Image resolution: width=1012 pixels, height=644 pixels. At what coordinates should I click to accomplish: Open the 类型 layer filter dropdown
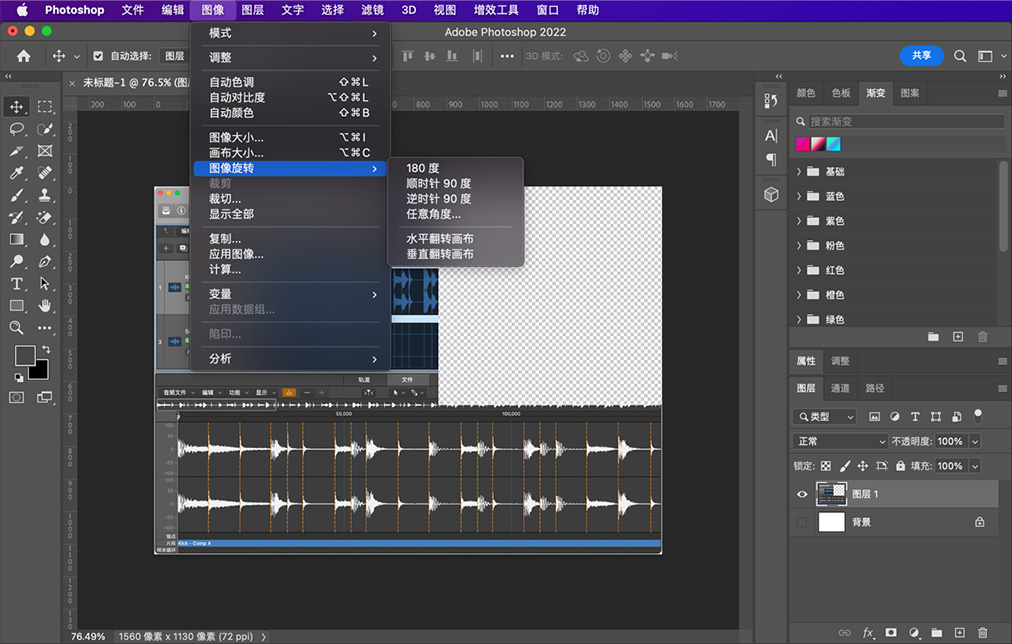(823, 416)
